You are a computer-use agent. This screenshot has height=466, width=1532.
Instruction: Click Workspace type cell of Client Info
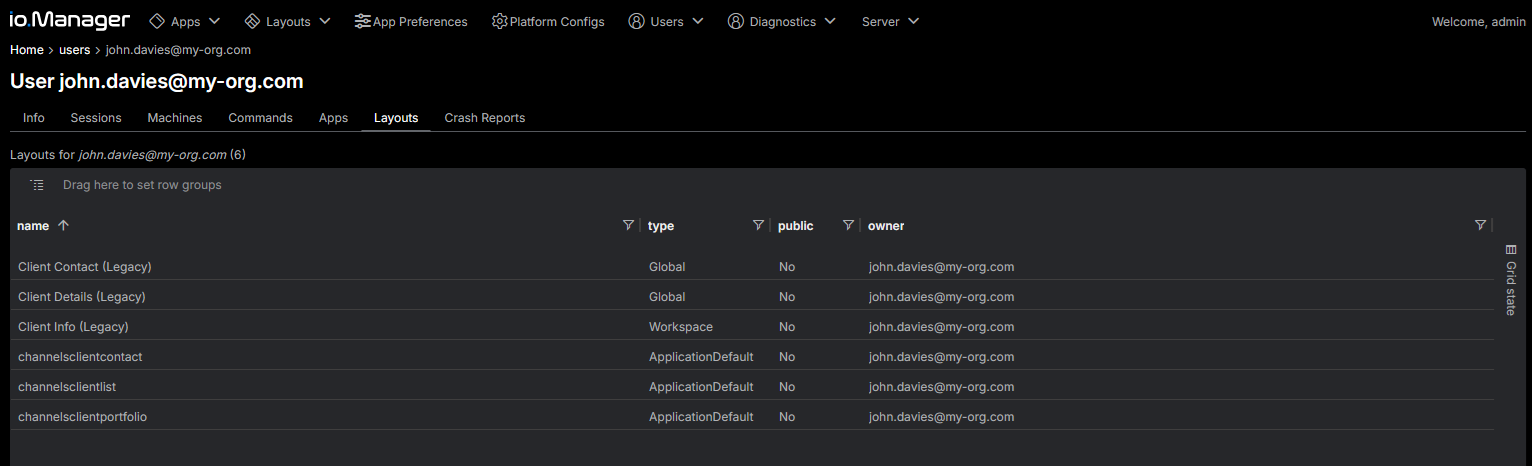pyautogui.click(x=681, y=327)
